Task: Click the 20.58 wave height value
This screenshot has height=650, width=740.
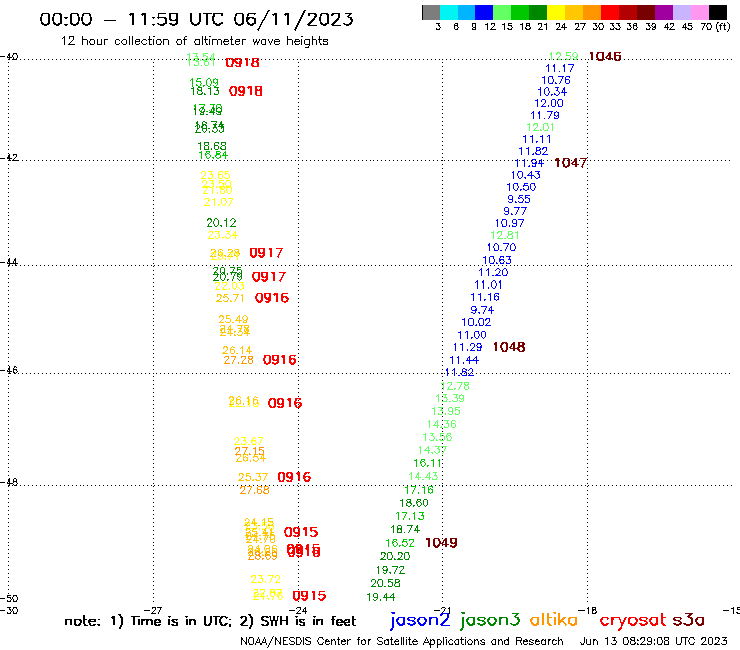Action: pos(386,583)
